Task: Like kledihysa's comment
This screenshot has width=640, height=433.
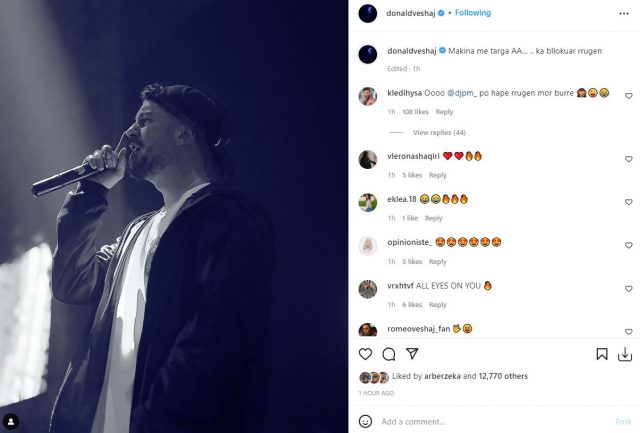Action: coord(629,96)
